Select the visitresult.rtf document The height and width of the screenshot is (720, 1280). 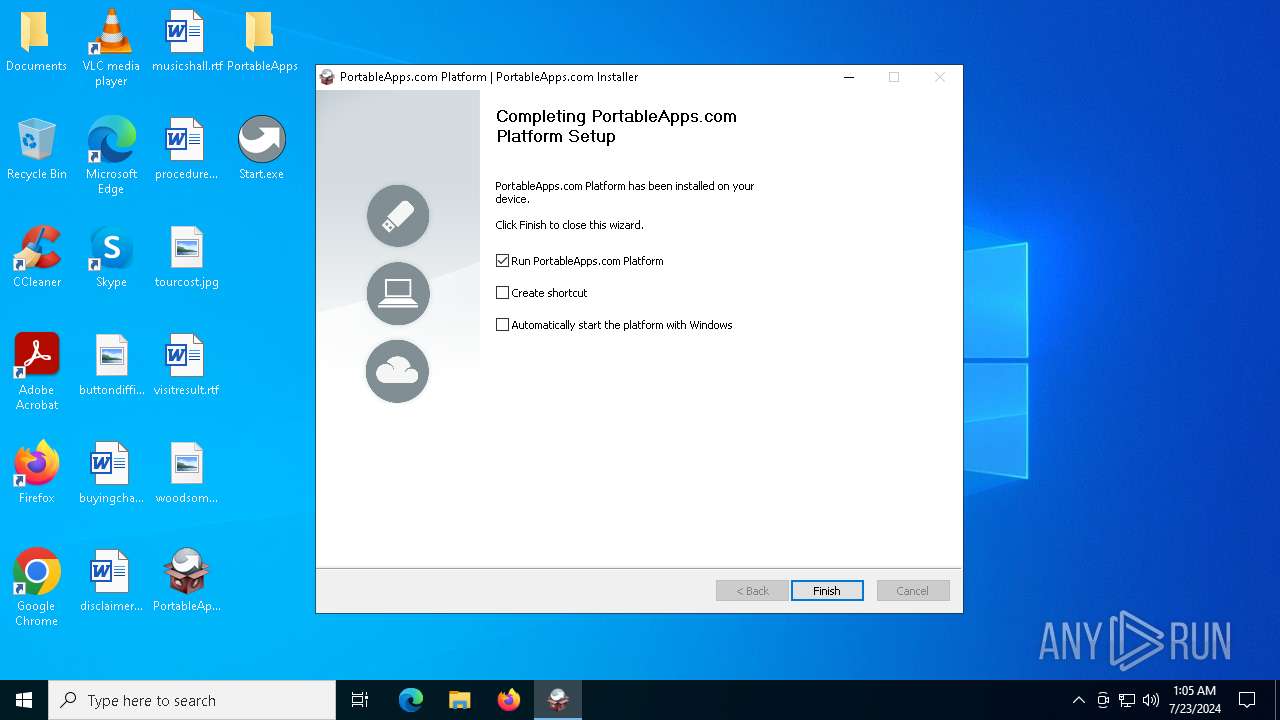tap(186, 365)
